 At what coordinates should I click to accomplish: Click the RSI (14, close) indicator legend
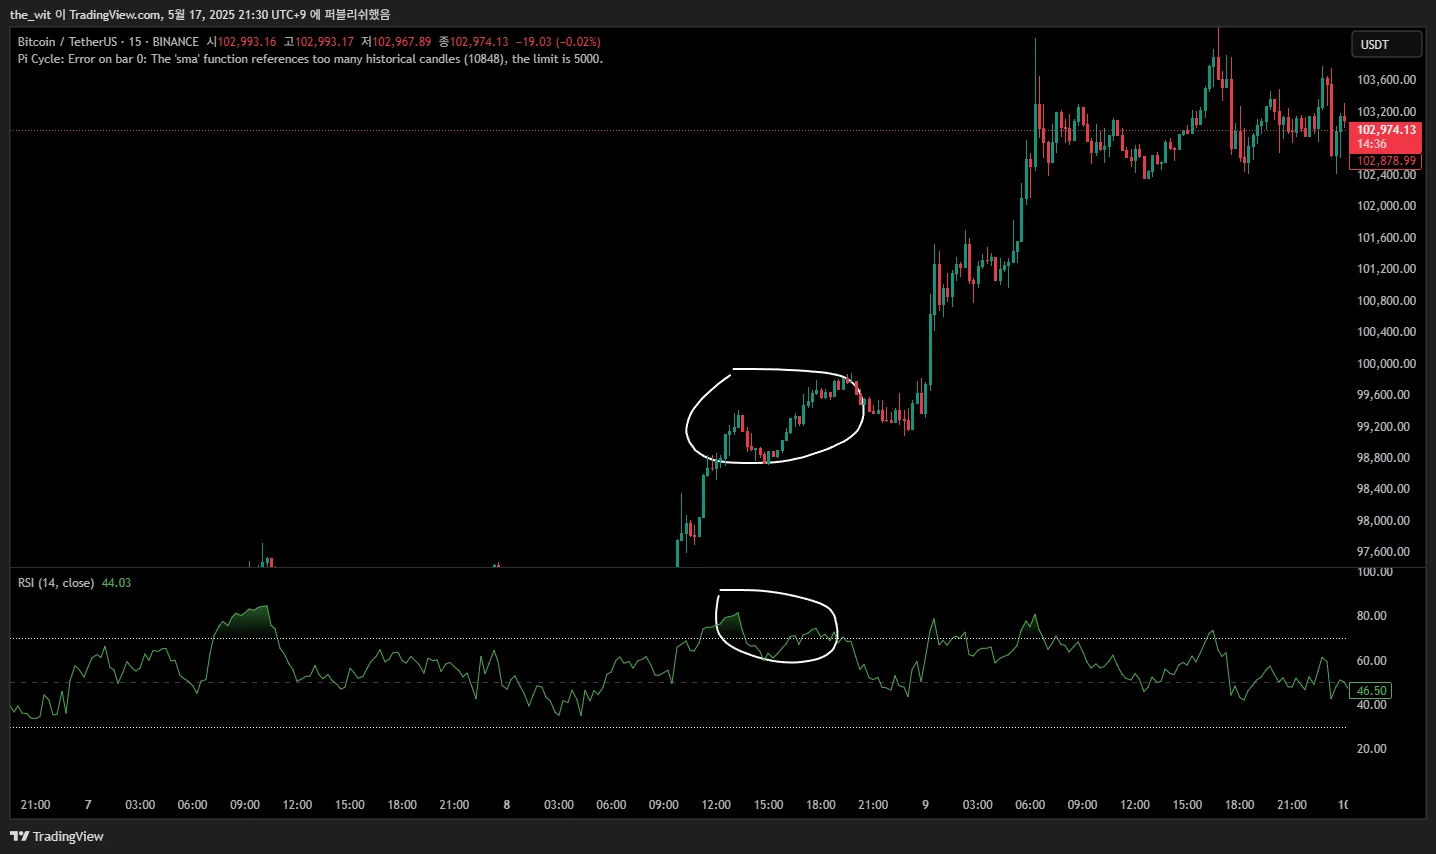56,583
